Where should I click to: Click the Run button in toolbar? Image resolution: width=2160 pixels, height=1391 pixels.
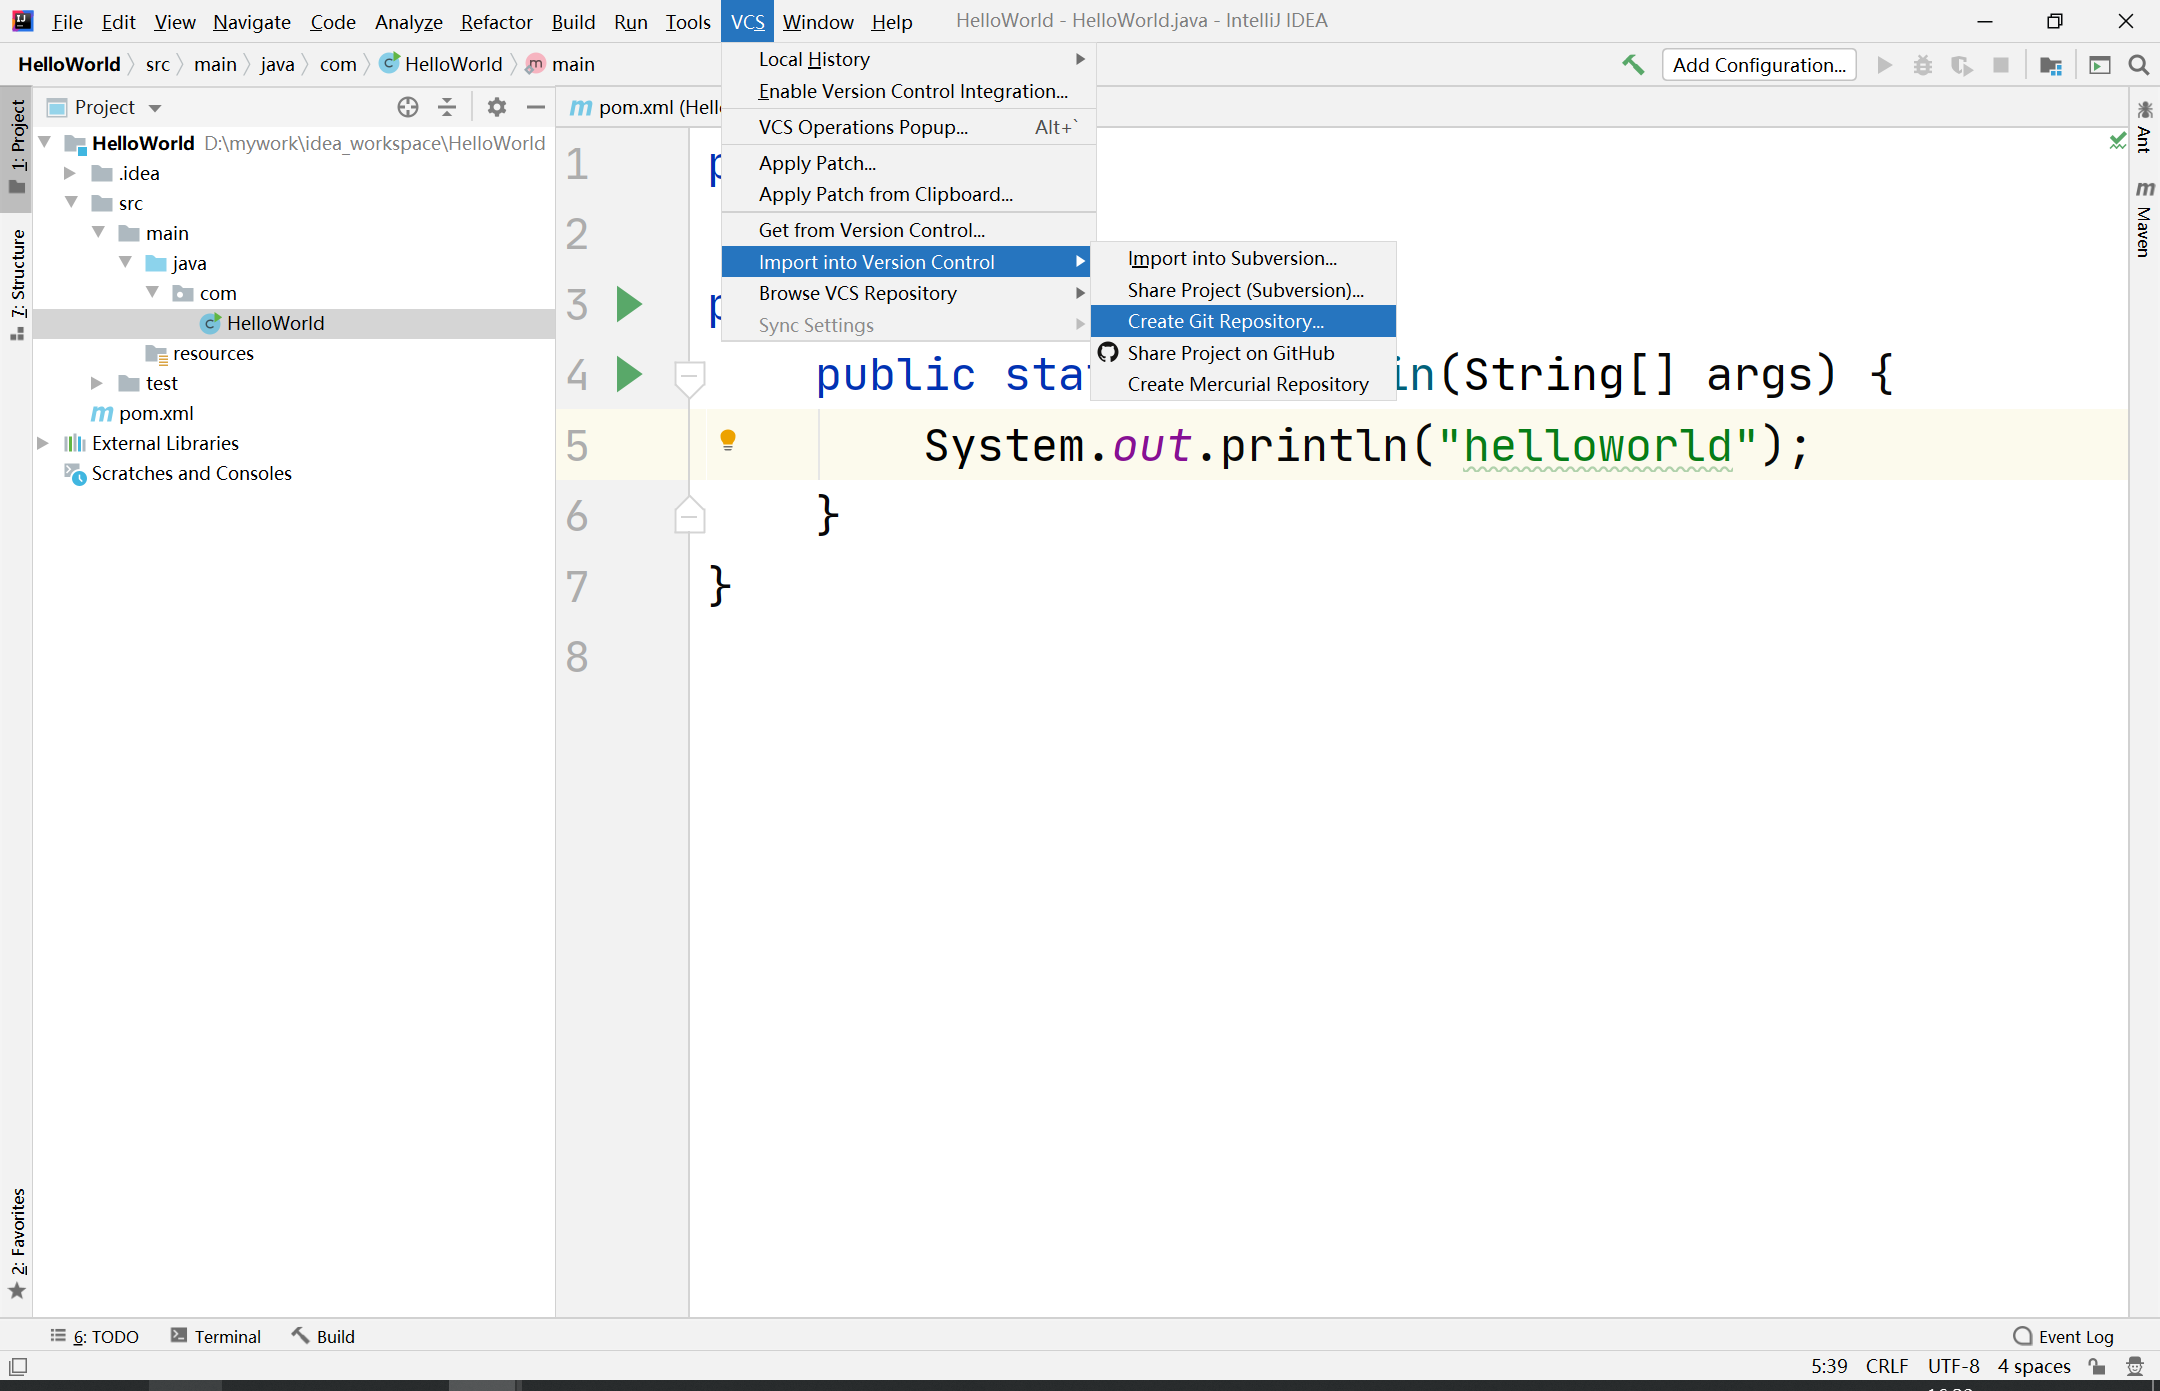(1886, 65)
